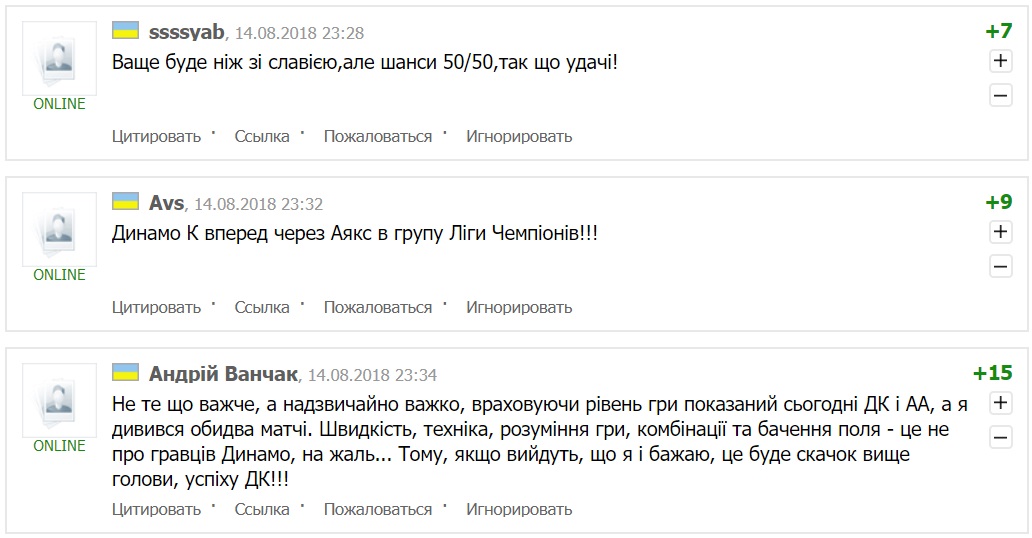Click the Ukraine flag next to Avs

pyautogui.click(x=125, y=202)
